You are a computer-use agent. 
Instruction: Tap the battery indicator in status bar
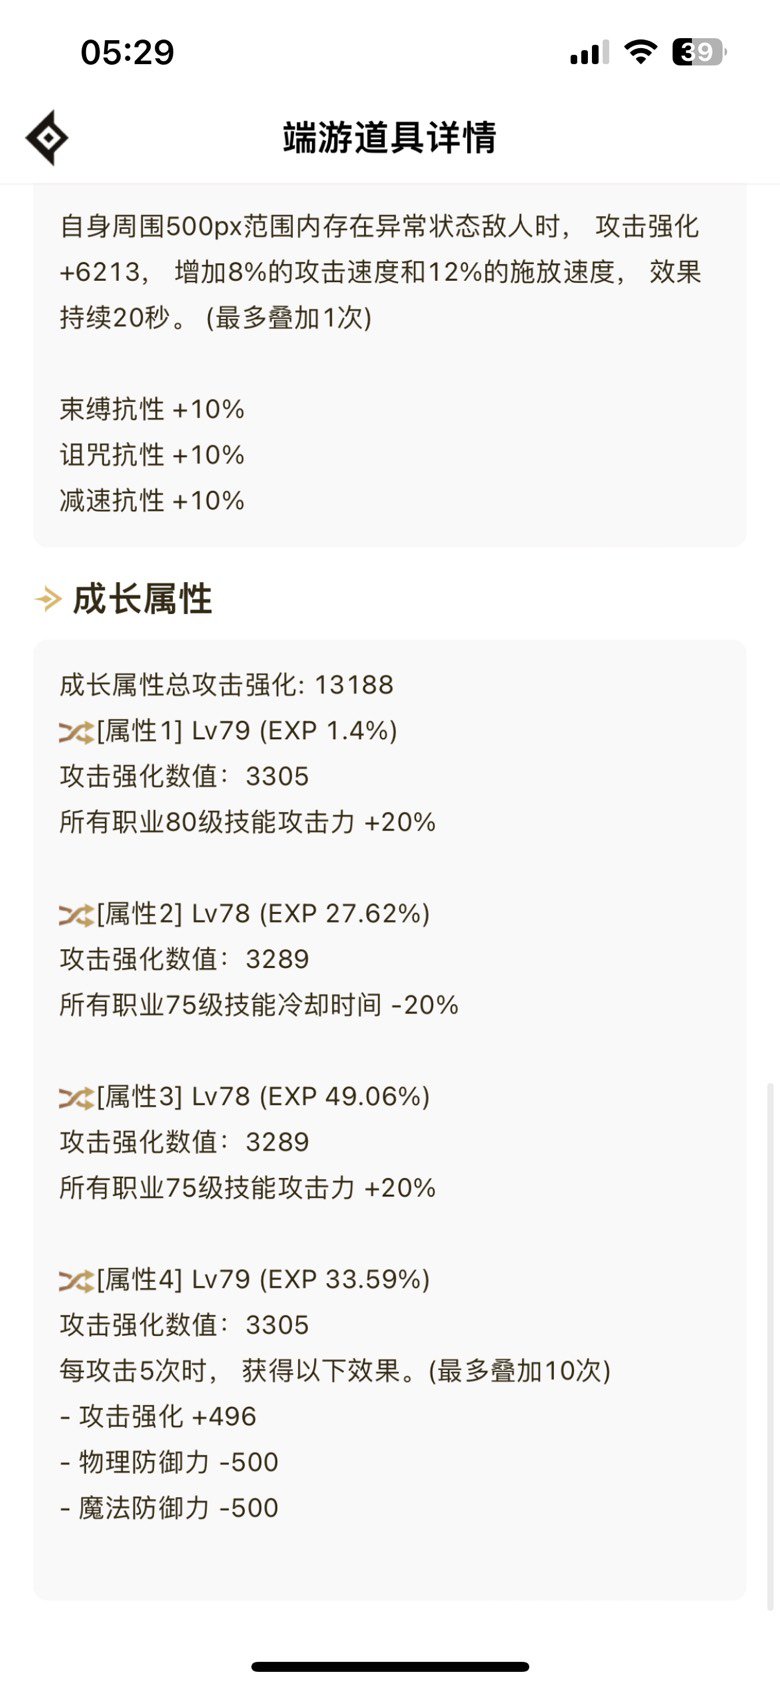(699, 51)
